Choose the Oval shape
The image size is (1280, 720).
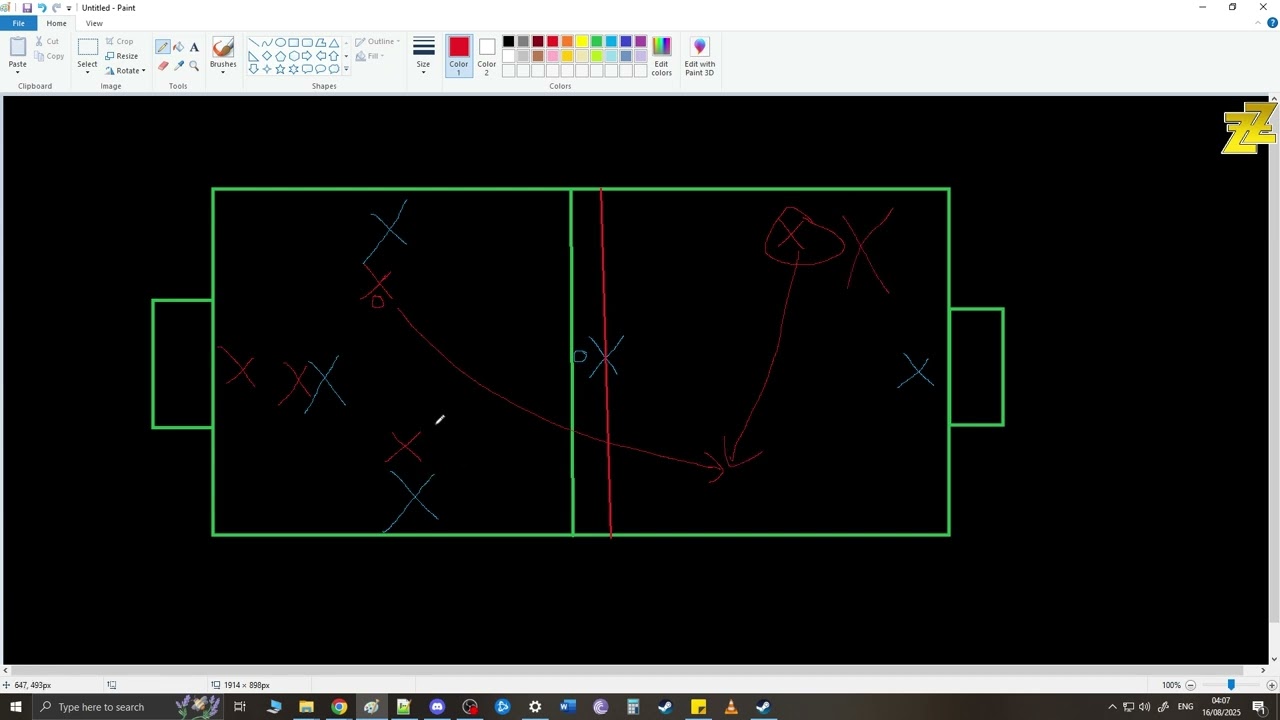(x=280, y=42)
